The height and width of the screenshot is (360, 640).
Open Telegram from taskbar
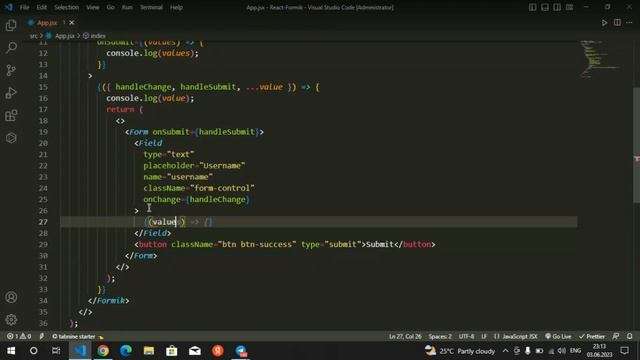tap(241, 351)
